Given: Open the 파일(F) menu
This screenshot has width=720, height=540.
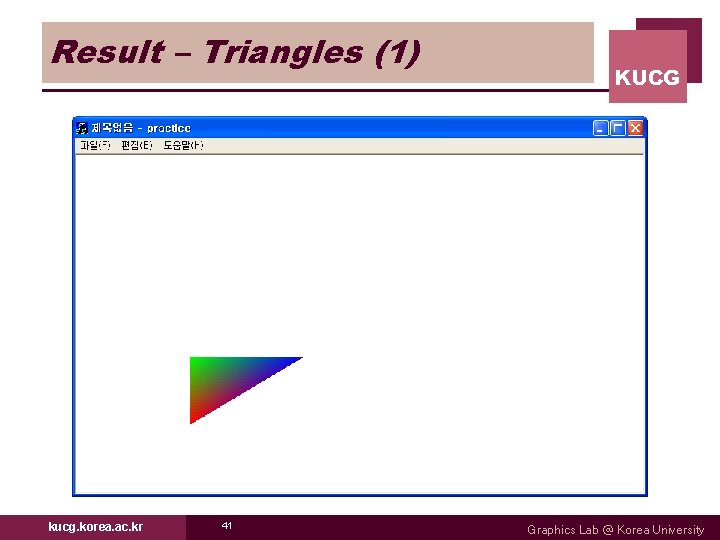Looking at the screenshot, I should [x=95, y=146].
